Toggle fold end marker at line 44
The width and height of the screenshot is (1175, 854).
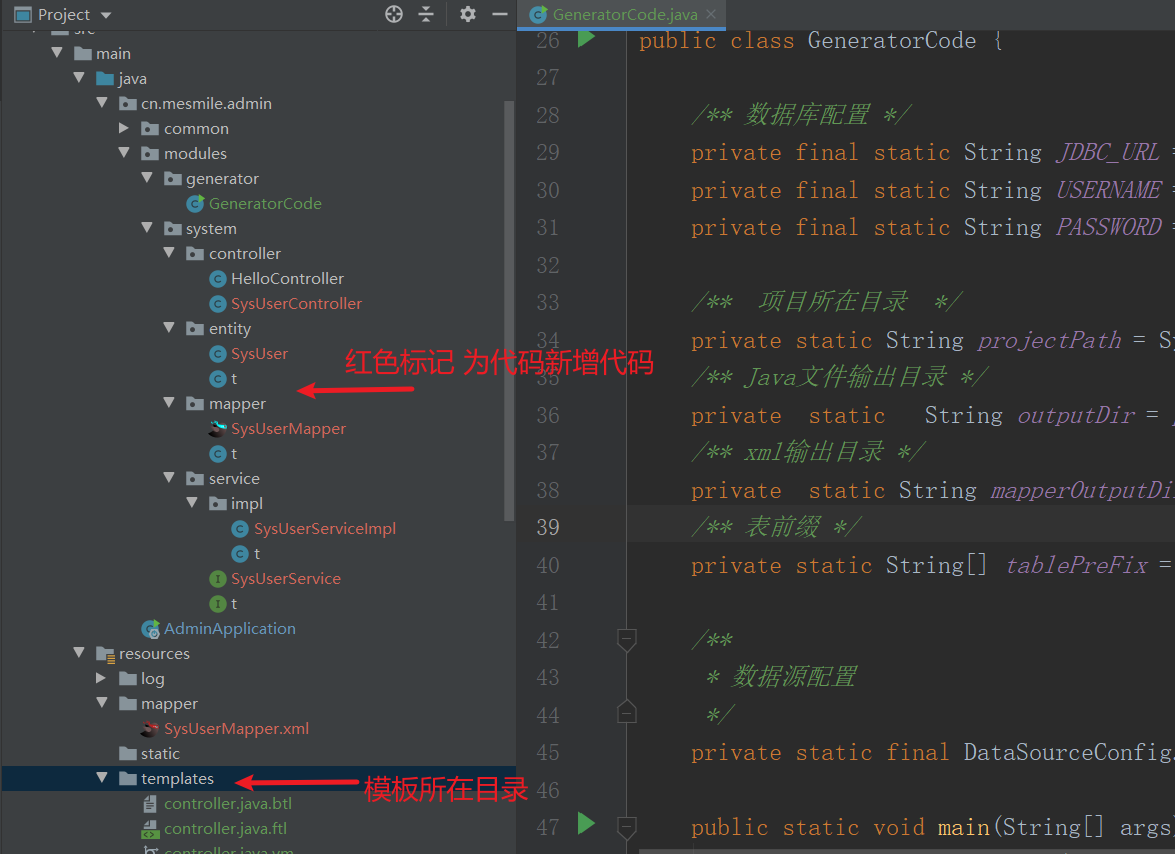pyautogui.click(x=627, y=712)
